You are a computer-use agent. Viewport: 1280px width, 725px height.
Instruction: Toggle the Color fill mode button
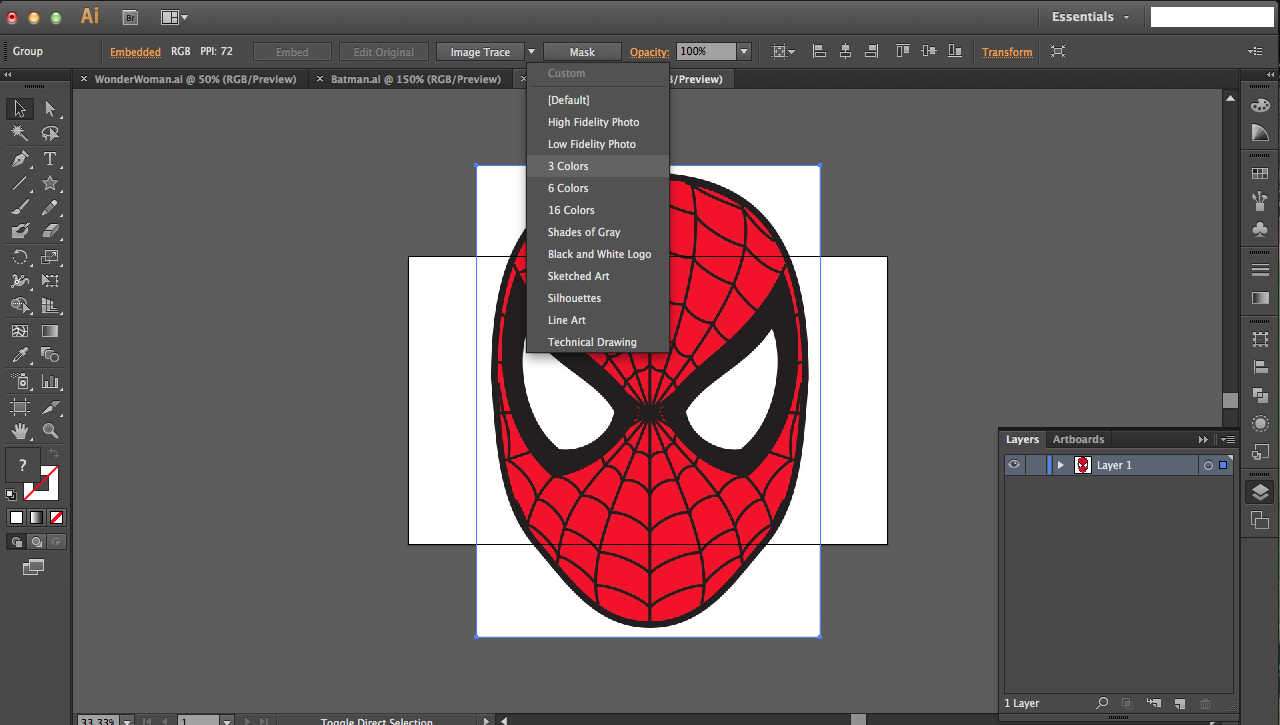click(16, 517)
